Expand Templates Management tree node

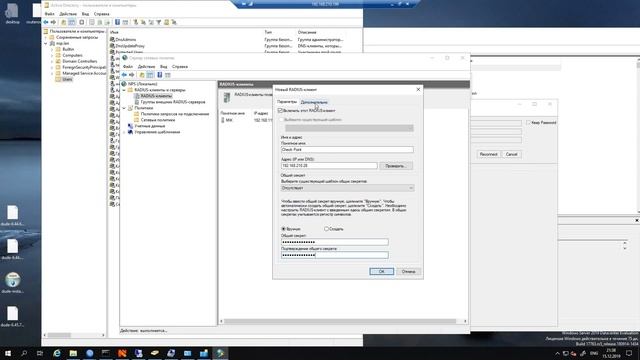point(124,132)
